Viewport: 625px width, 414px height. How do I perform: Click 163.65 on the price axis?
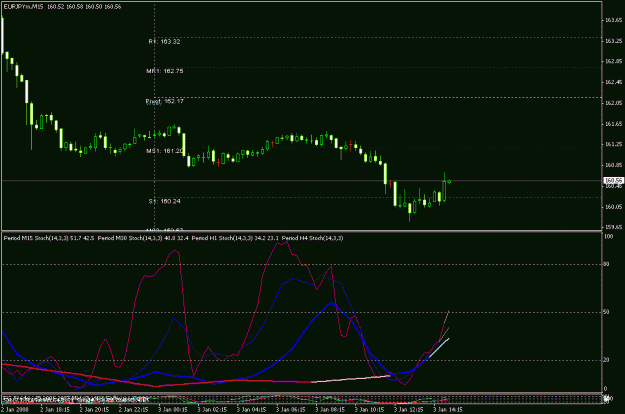pos(613,20)
